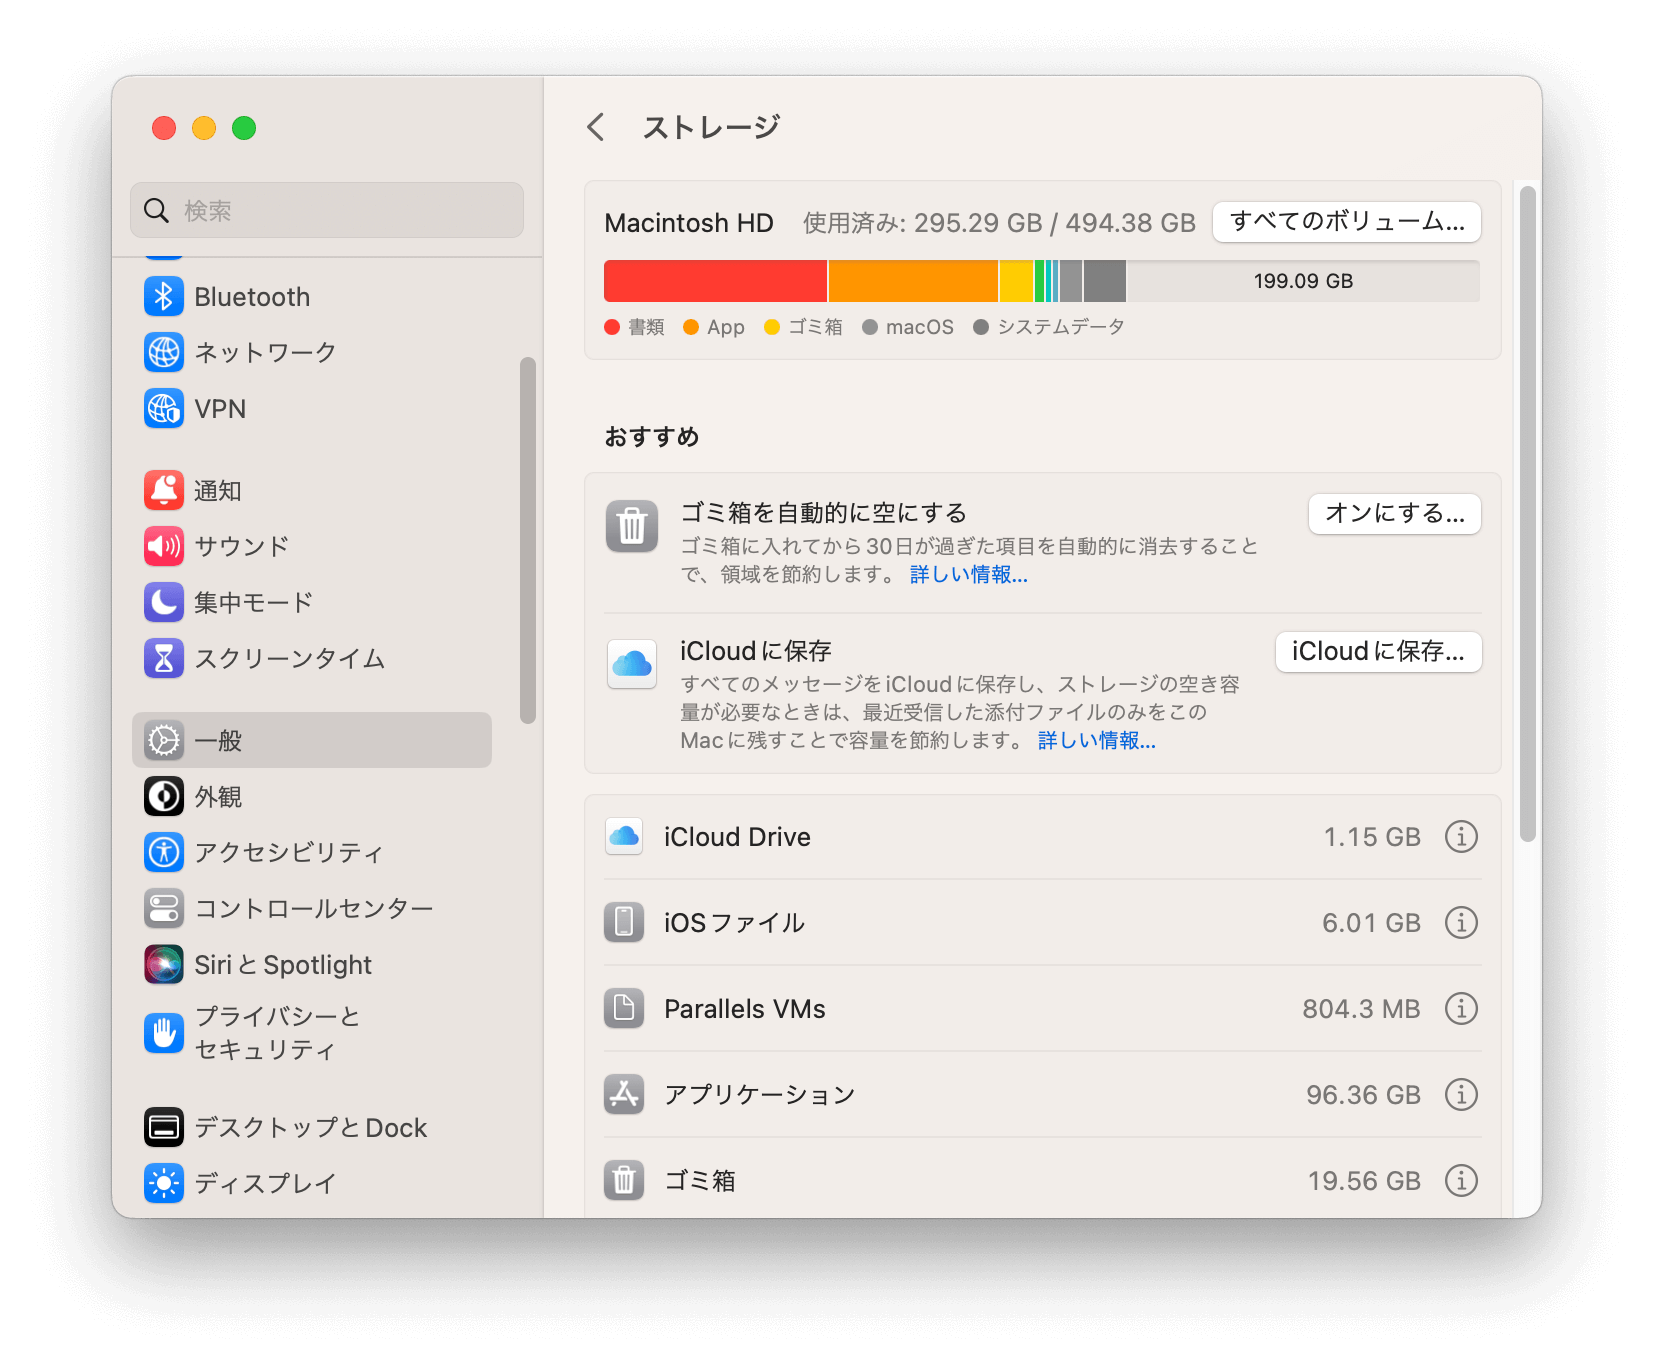
Task: Click the App legend label
Action: click(726, 327)
